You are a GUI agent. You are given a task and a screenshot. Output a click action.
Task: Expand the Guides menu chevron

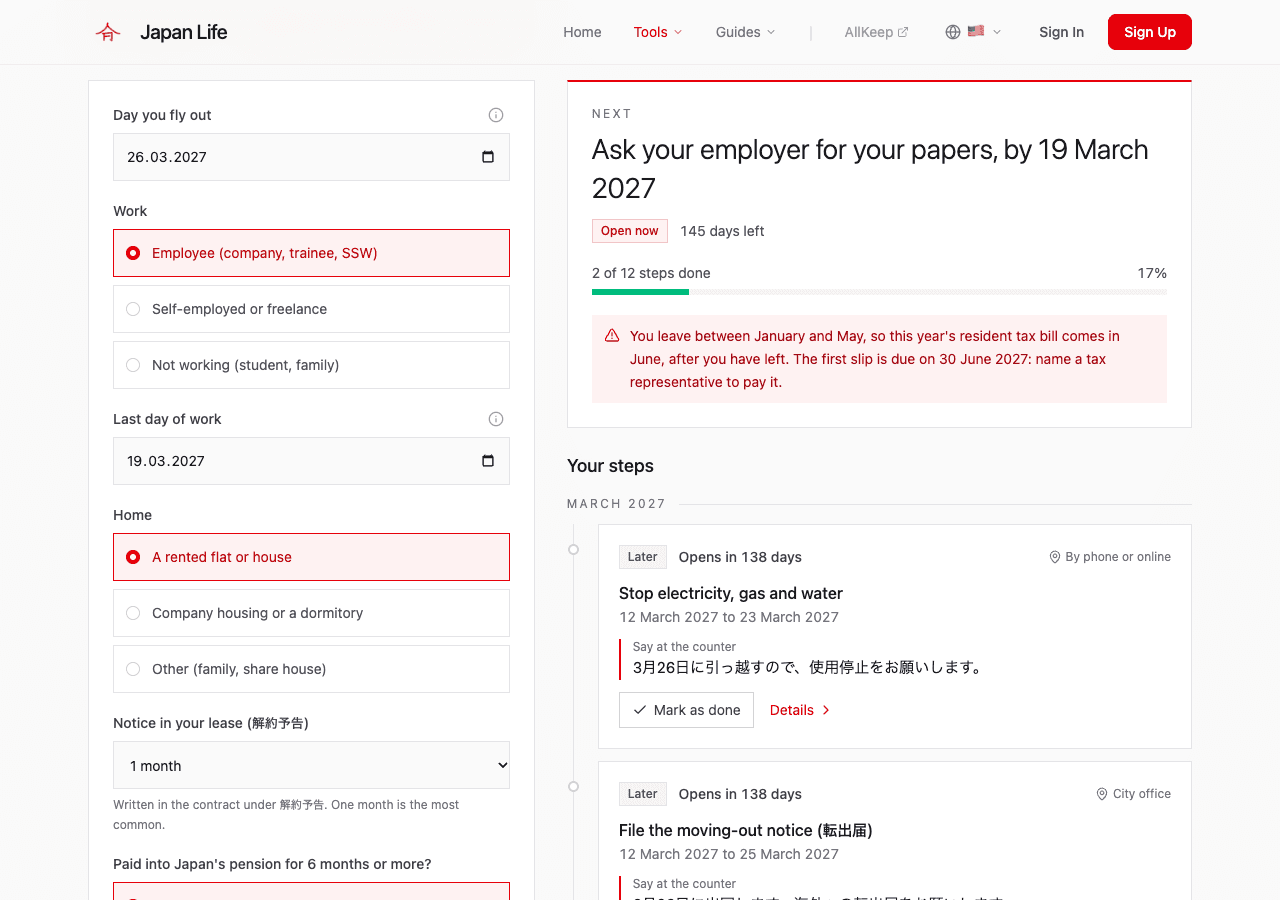771,32
